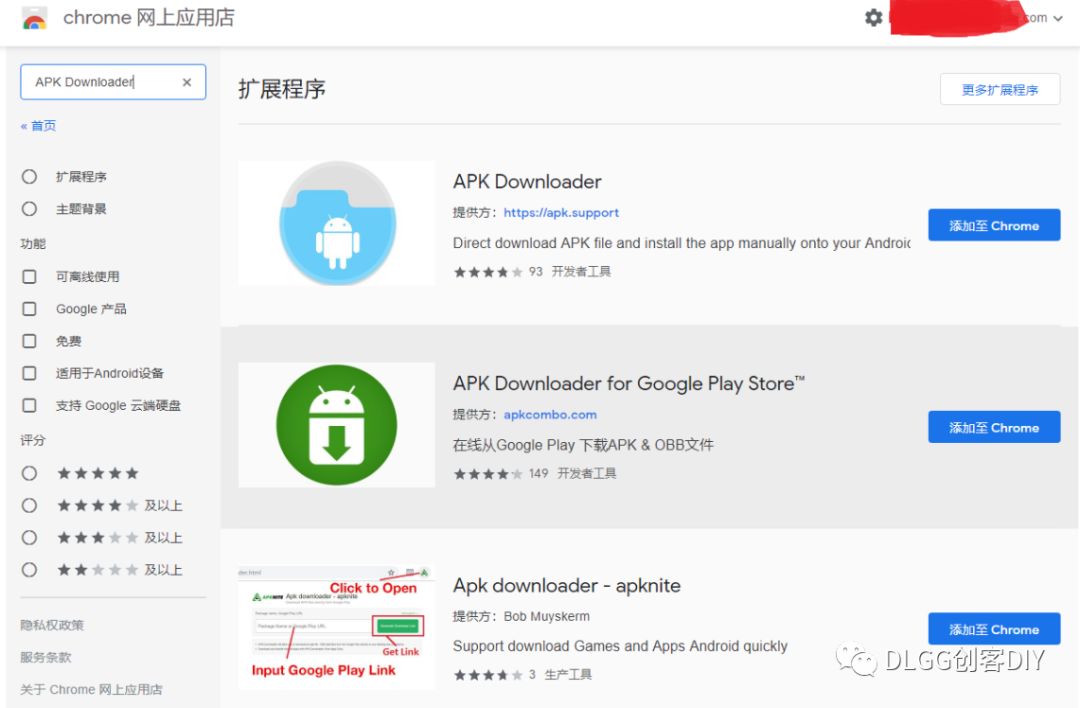Open the green Play Store downloader icon
The width and height of the screenshot is (1080, 708).
pyautogui.click(x=337, y=425)
